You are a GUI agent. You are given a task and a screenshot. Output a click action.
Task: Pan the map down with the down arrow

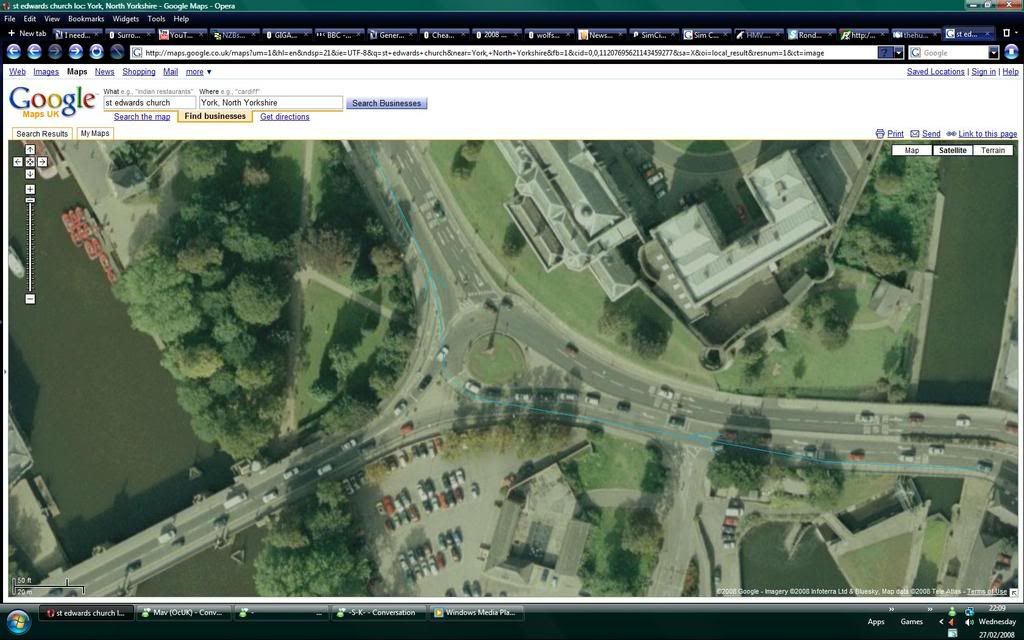(30, 174)
